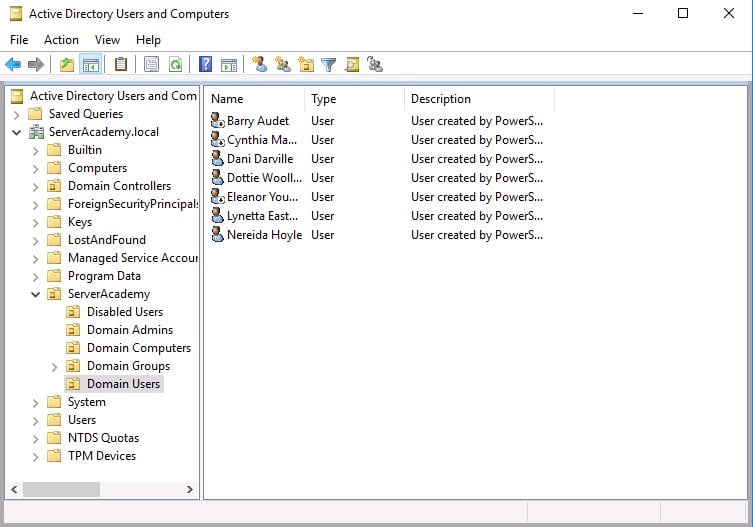753x527 pixels.
Task: Open the Properties toolbar icon
Action: click(151, 64)
